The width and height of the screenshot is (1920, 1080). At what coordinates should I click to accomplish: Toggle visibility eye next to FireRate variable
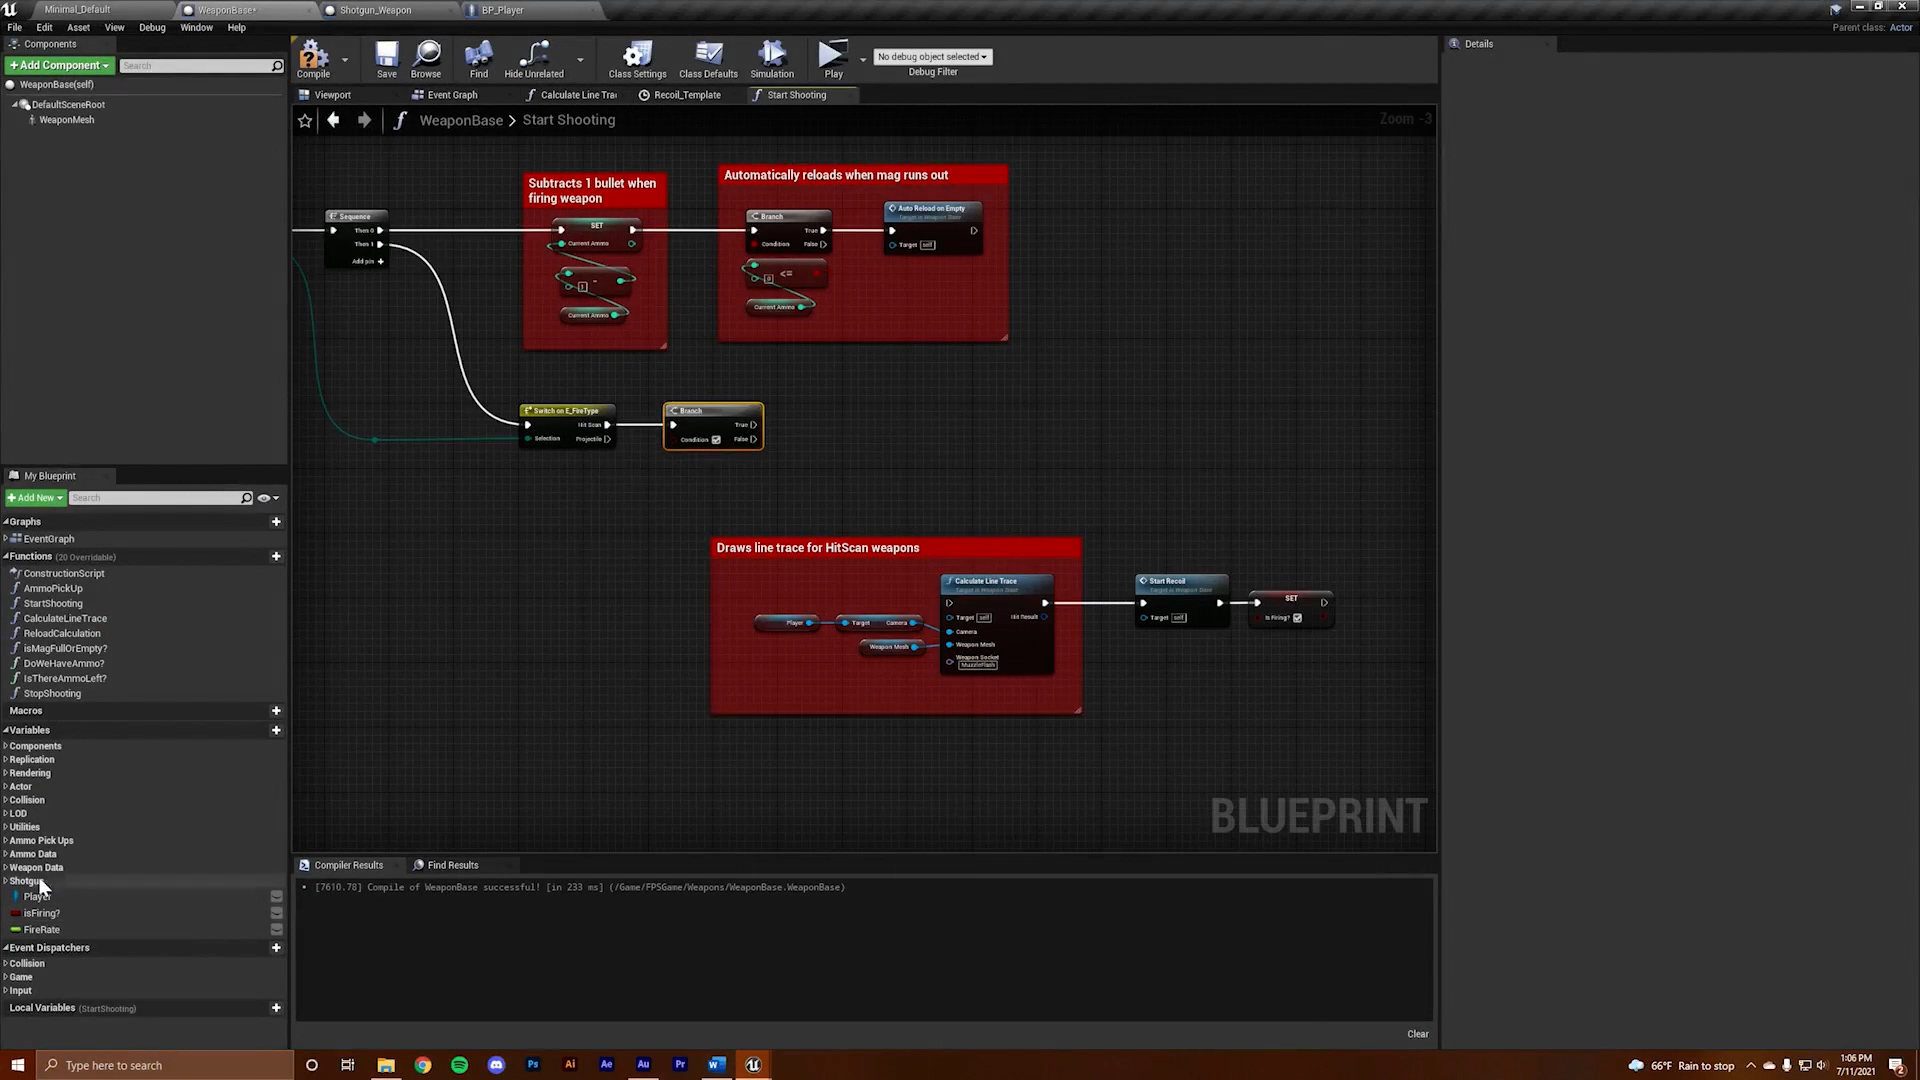(276, 930)
